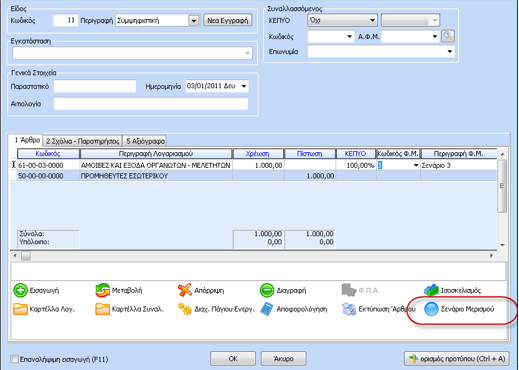Open Καρτέλλα Συναλ. folder icon

click(102, 309)
